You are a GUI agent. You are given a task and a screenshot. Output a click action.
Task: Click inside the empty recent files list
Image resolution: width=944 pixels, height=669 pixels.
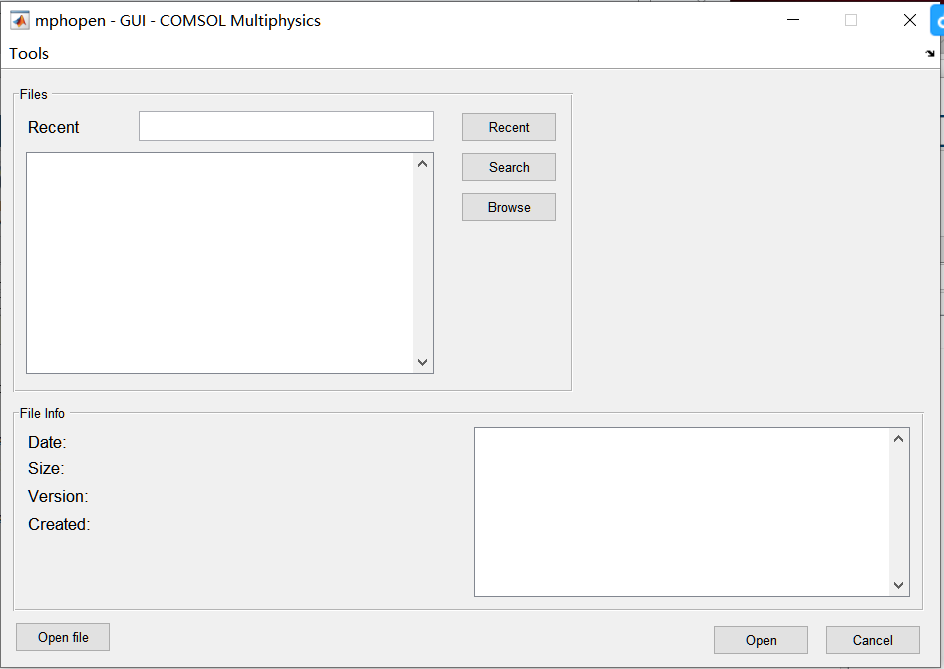tap(220, 260)
